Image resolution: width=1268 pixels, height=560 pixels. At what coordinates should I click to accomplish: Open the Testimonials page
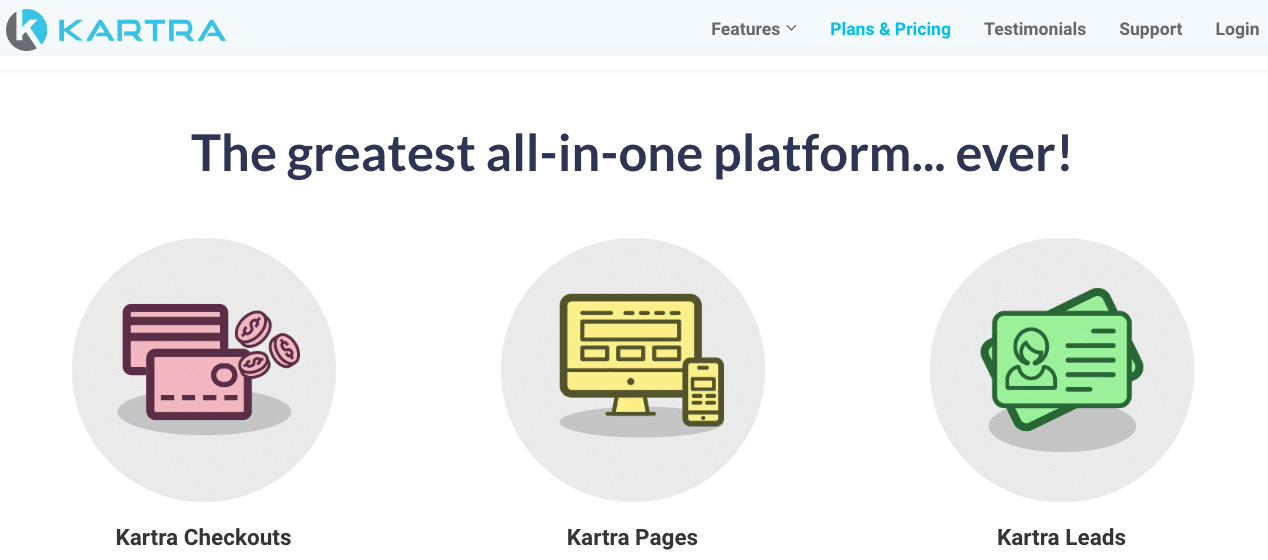click(x=1035, y=29)
